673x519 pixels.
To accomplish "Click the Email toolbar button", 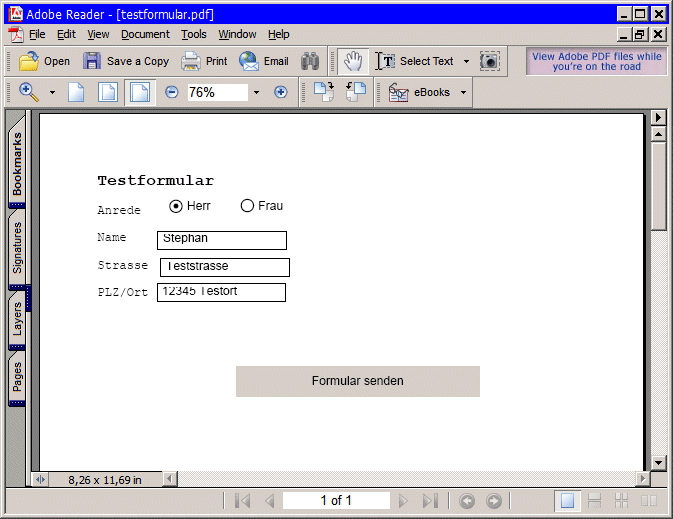I will pos(264,61).
